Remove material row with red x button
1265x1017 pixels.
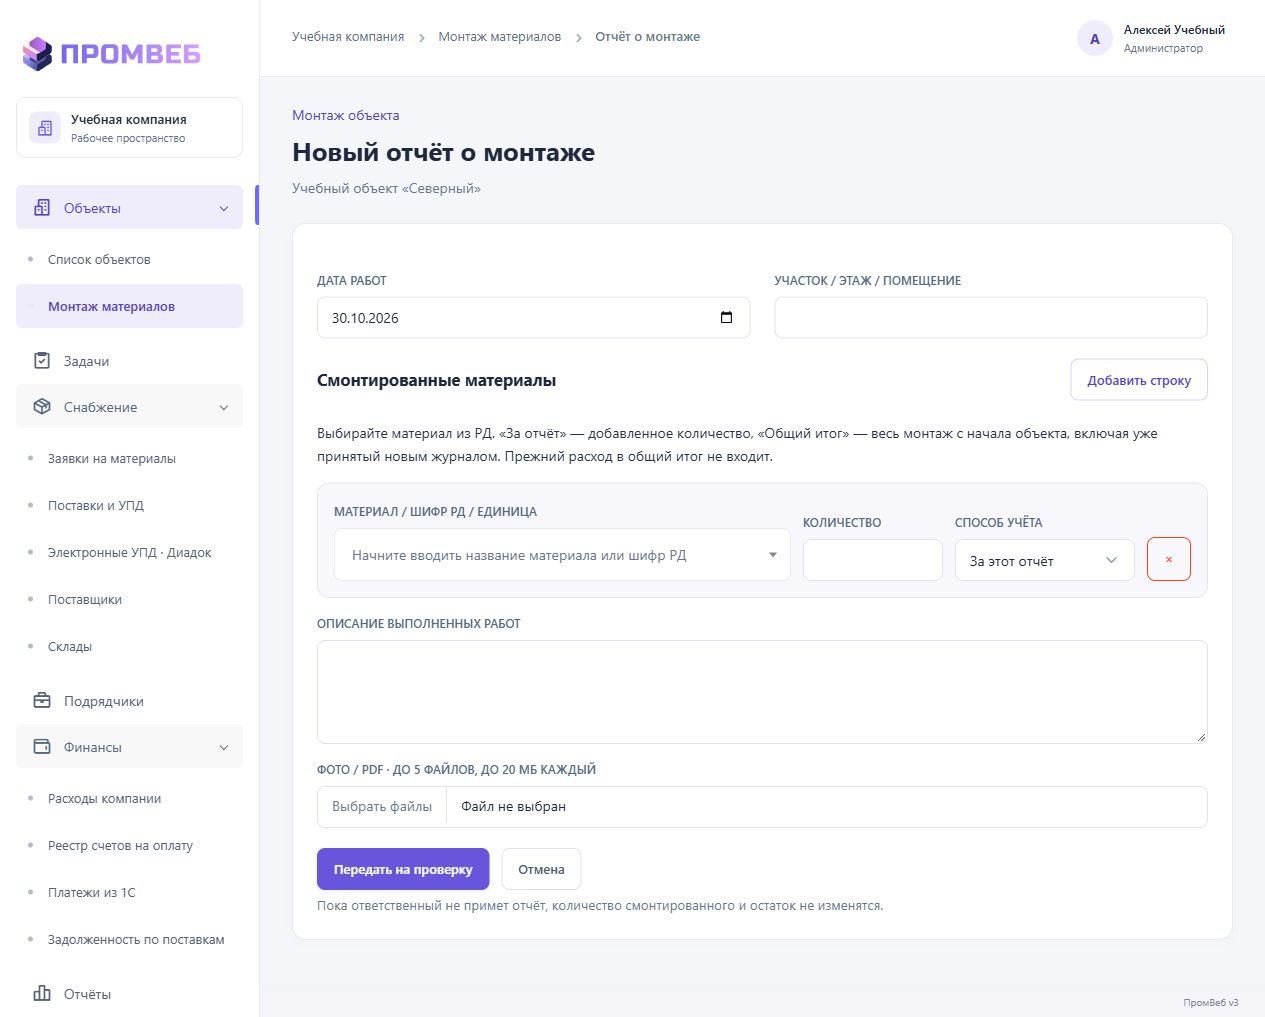1169,559
